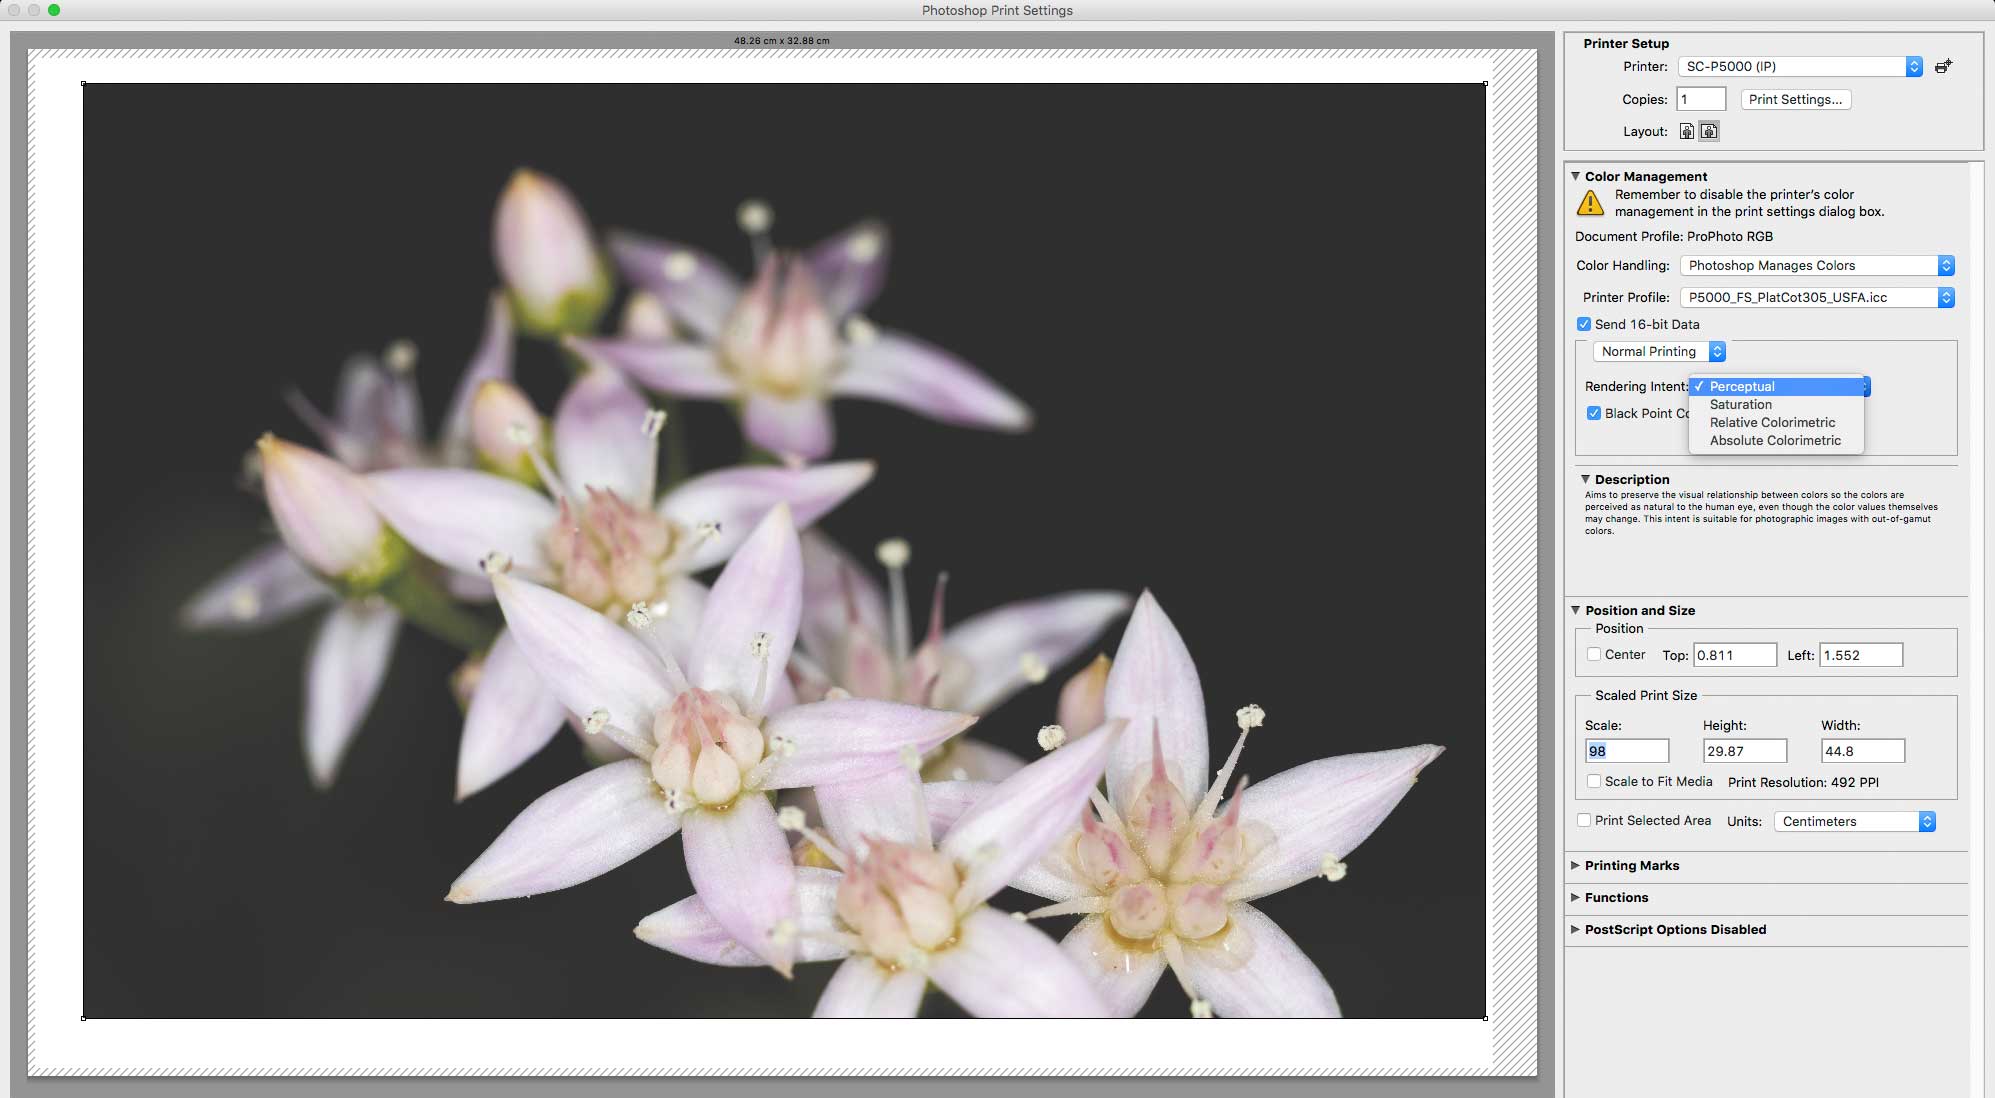The height and width of the screenshot is (1098, 1995).
Task: Click top-right corner handle of preview image
Action: pos(1486,83)
